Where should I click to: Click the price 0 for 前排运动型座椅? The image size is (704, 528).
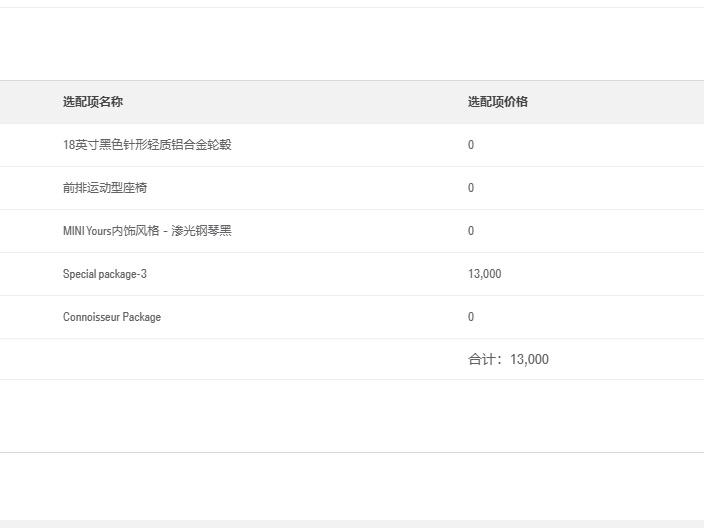(471, 188)
